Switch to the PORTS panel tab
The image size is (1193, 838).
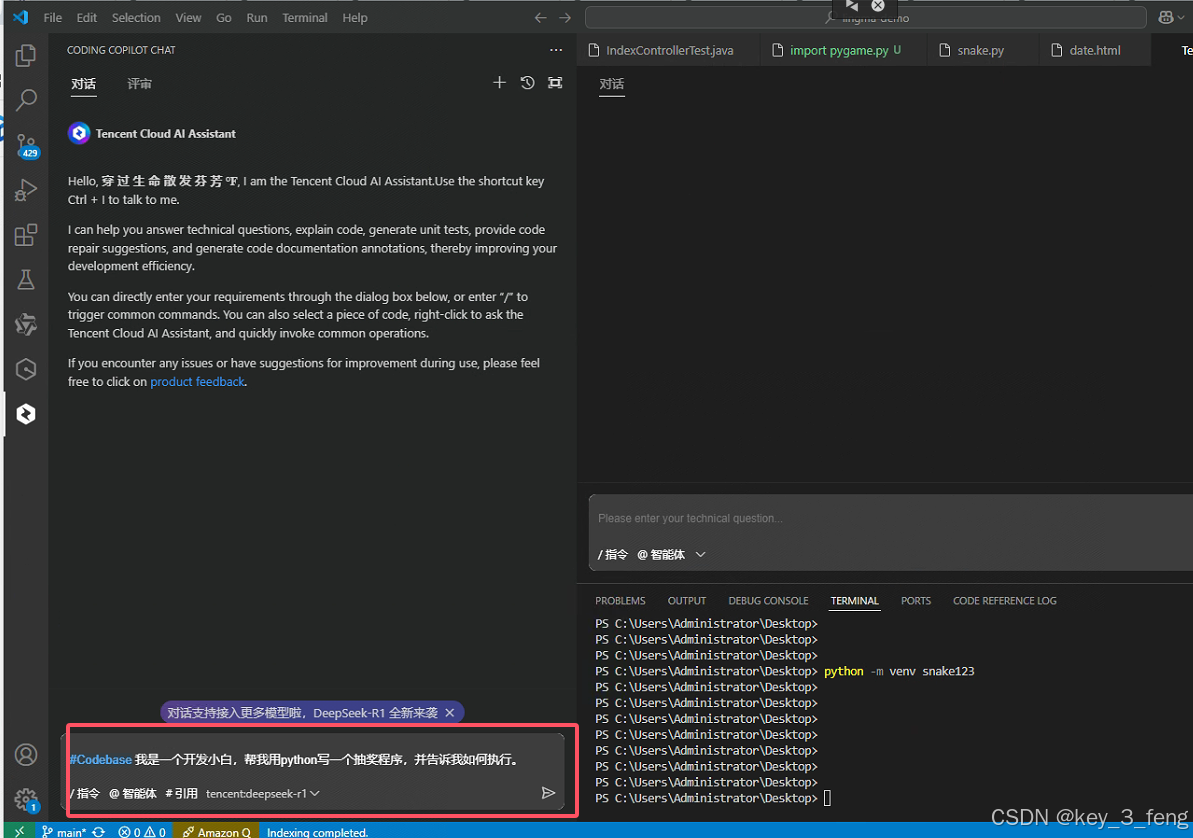(x=915, y=601)
